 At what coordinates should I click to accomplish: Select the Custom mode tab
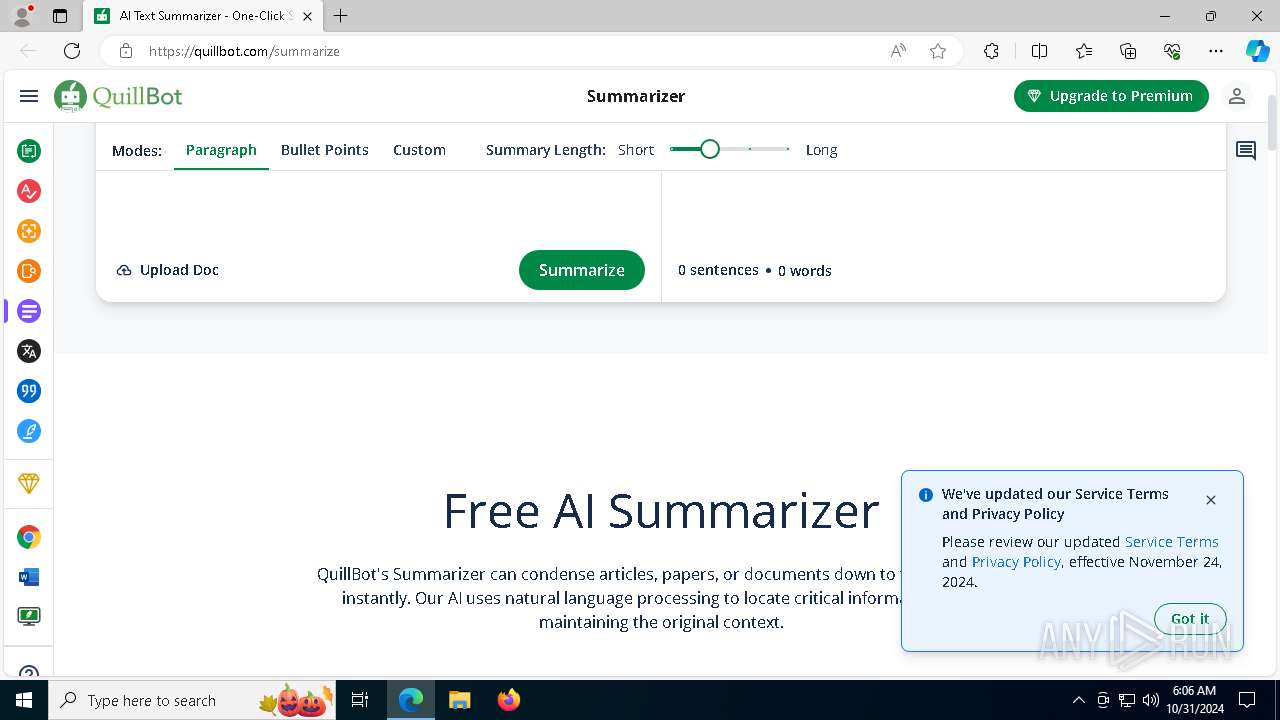point(419,150)
